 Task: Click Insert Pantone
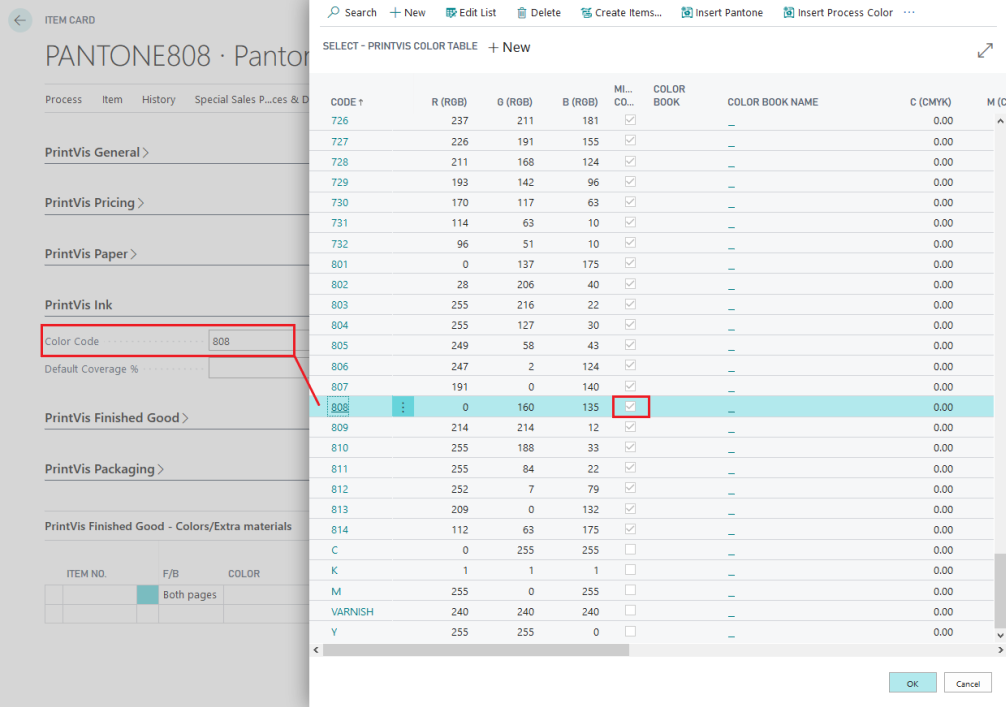click(722, 12)
